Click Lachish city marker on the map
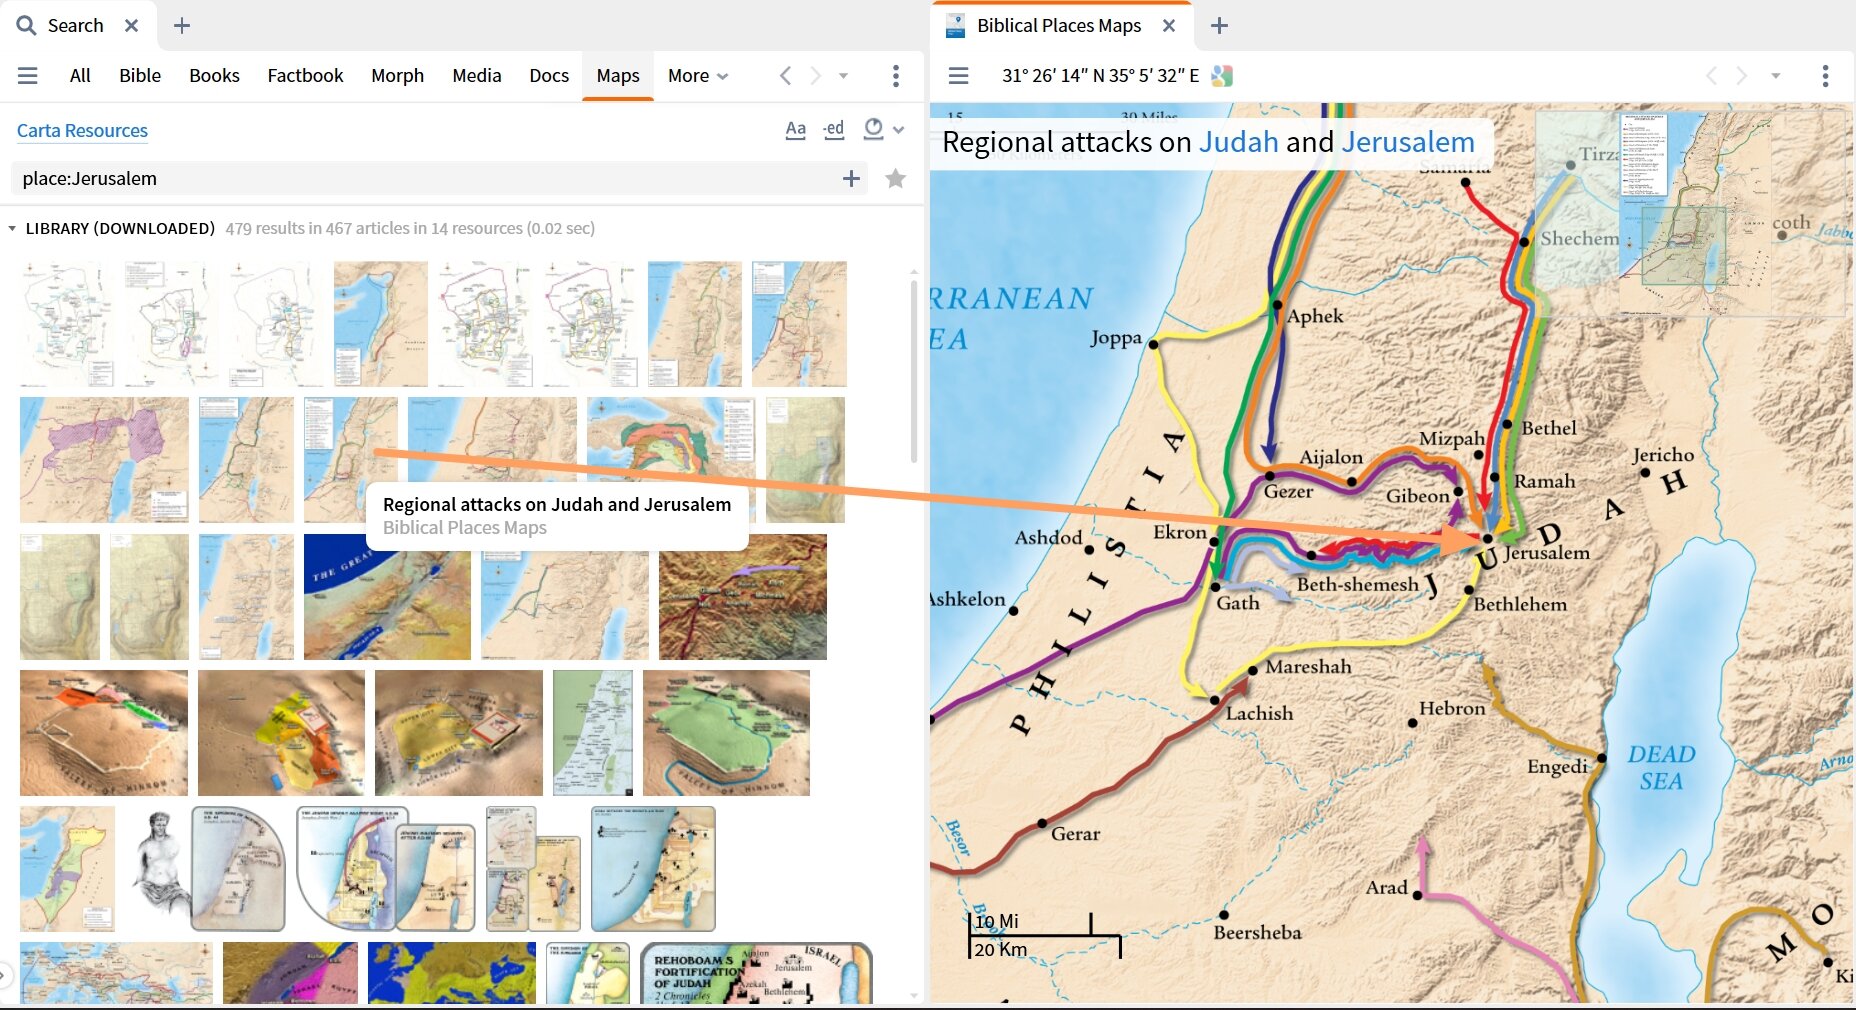The image size is (1856, 1010). pos(1215,700)
